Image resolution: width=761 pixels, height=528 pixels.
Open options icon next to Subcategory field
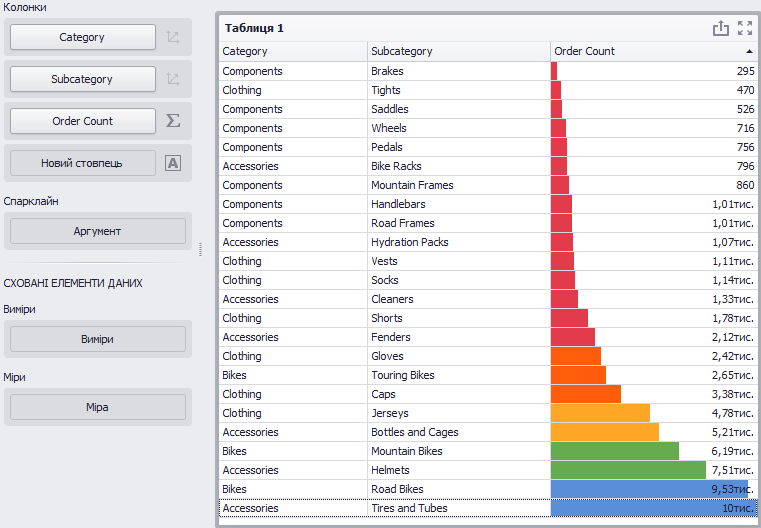(x=173, y=79)
